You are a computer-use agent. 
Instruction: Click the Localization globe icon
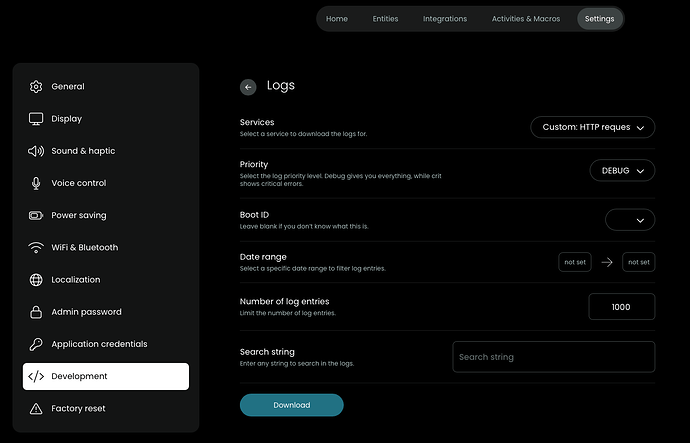tap(36, 280)
